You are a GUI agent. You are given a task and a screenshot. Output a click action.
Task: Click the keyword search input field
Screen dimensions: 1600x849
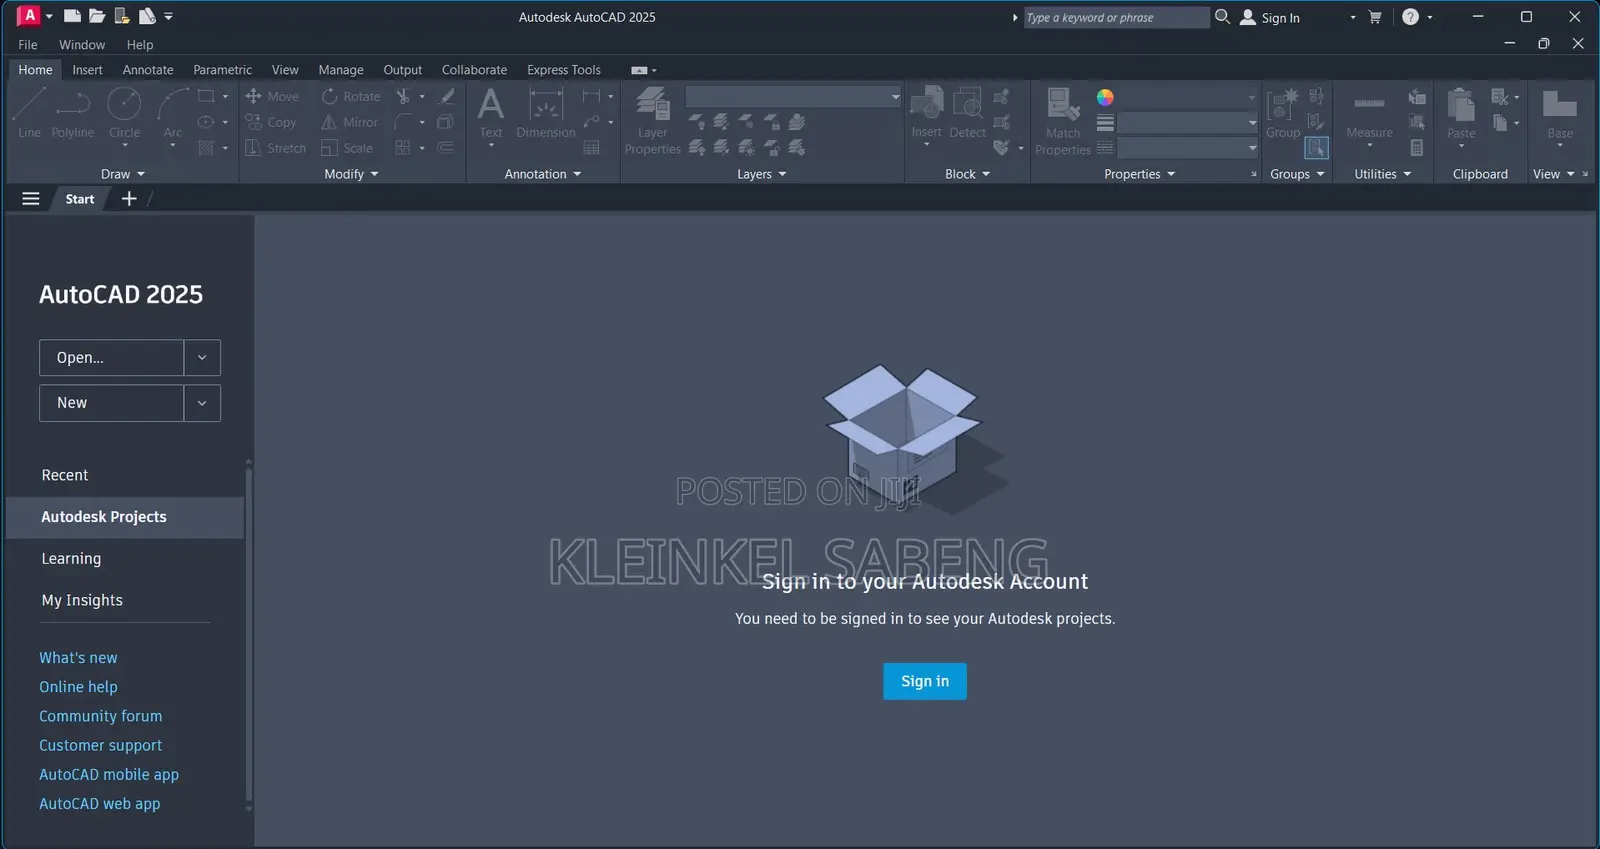click(1116, 17)
